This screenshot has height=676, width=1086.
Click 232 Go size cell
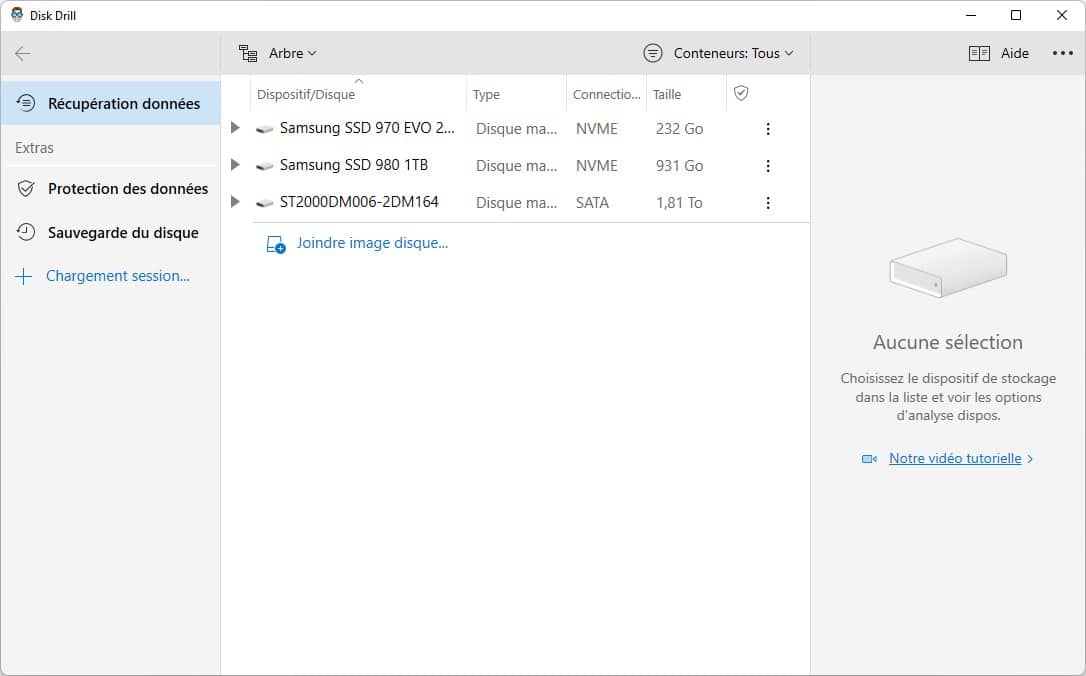[x=679, y=129]
